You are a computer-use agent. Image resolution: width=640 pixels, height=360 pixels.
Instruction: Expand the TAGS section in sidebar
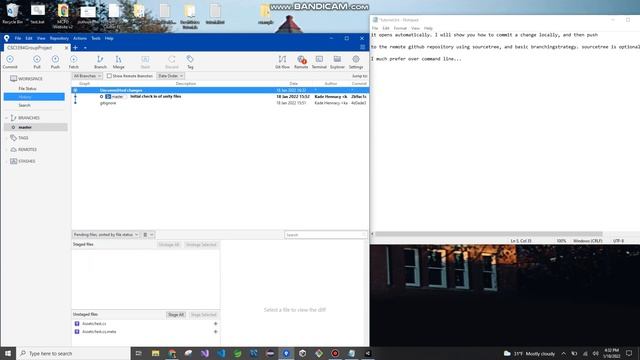click(6, 138)
